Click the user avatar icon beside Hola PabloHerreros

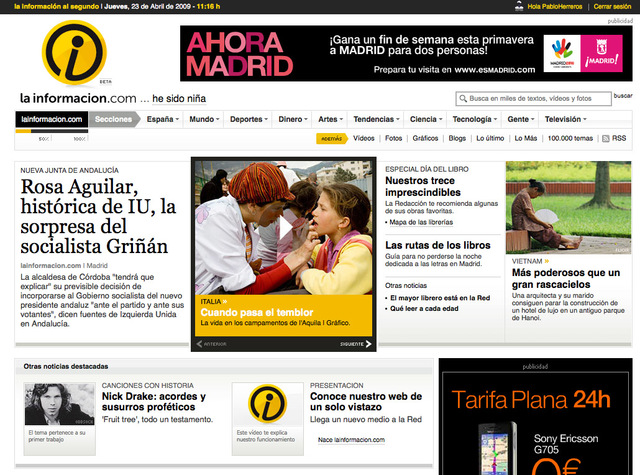tap(519, 6)
